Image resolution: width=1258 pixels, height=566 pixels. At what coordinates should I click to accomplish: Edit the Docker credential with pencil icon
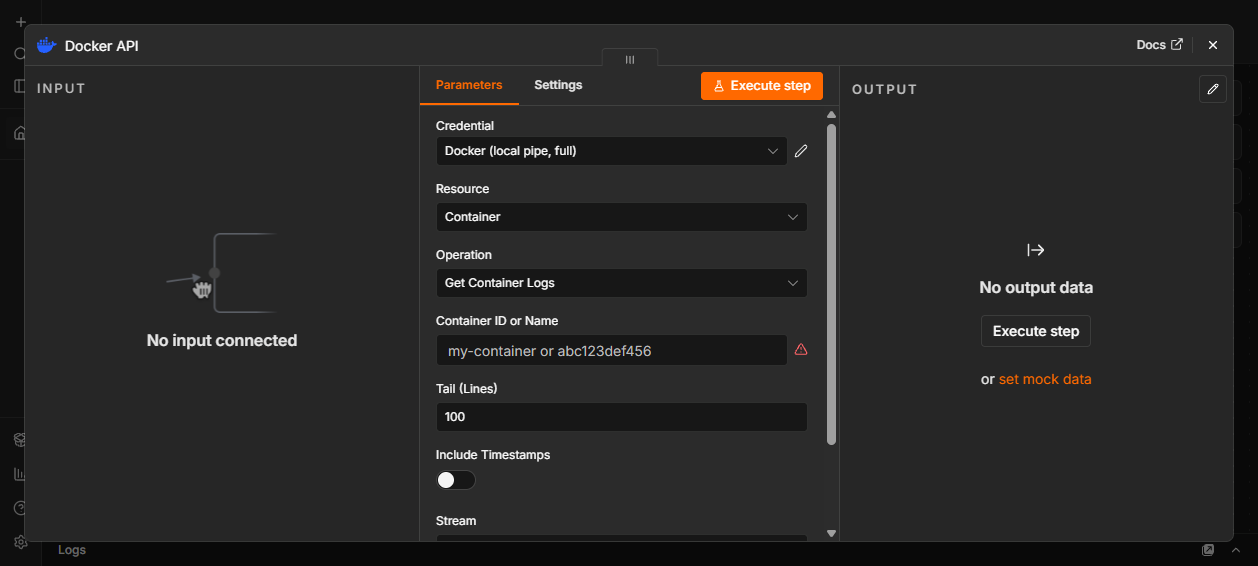click(x=800, y=151)
